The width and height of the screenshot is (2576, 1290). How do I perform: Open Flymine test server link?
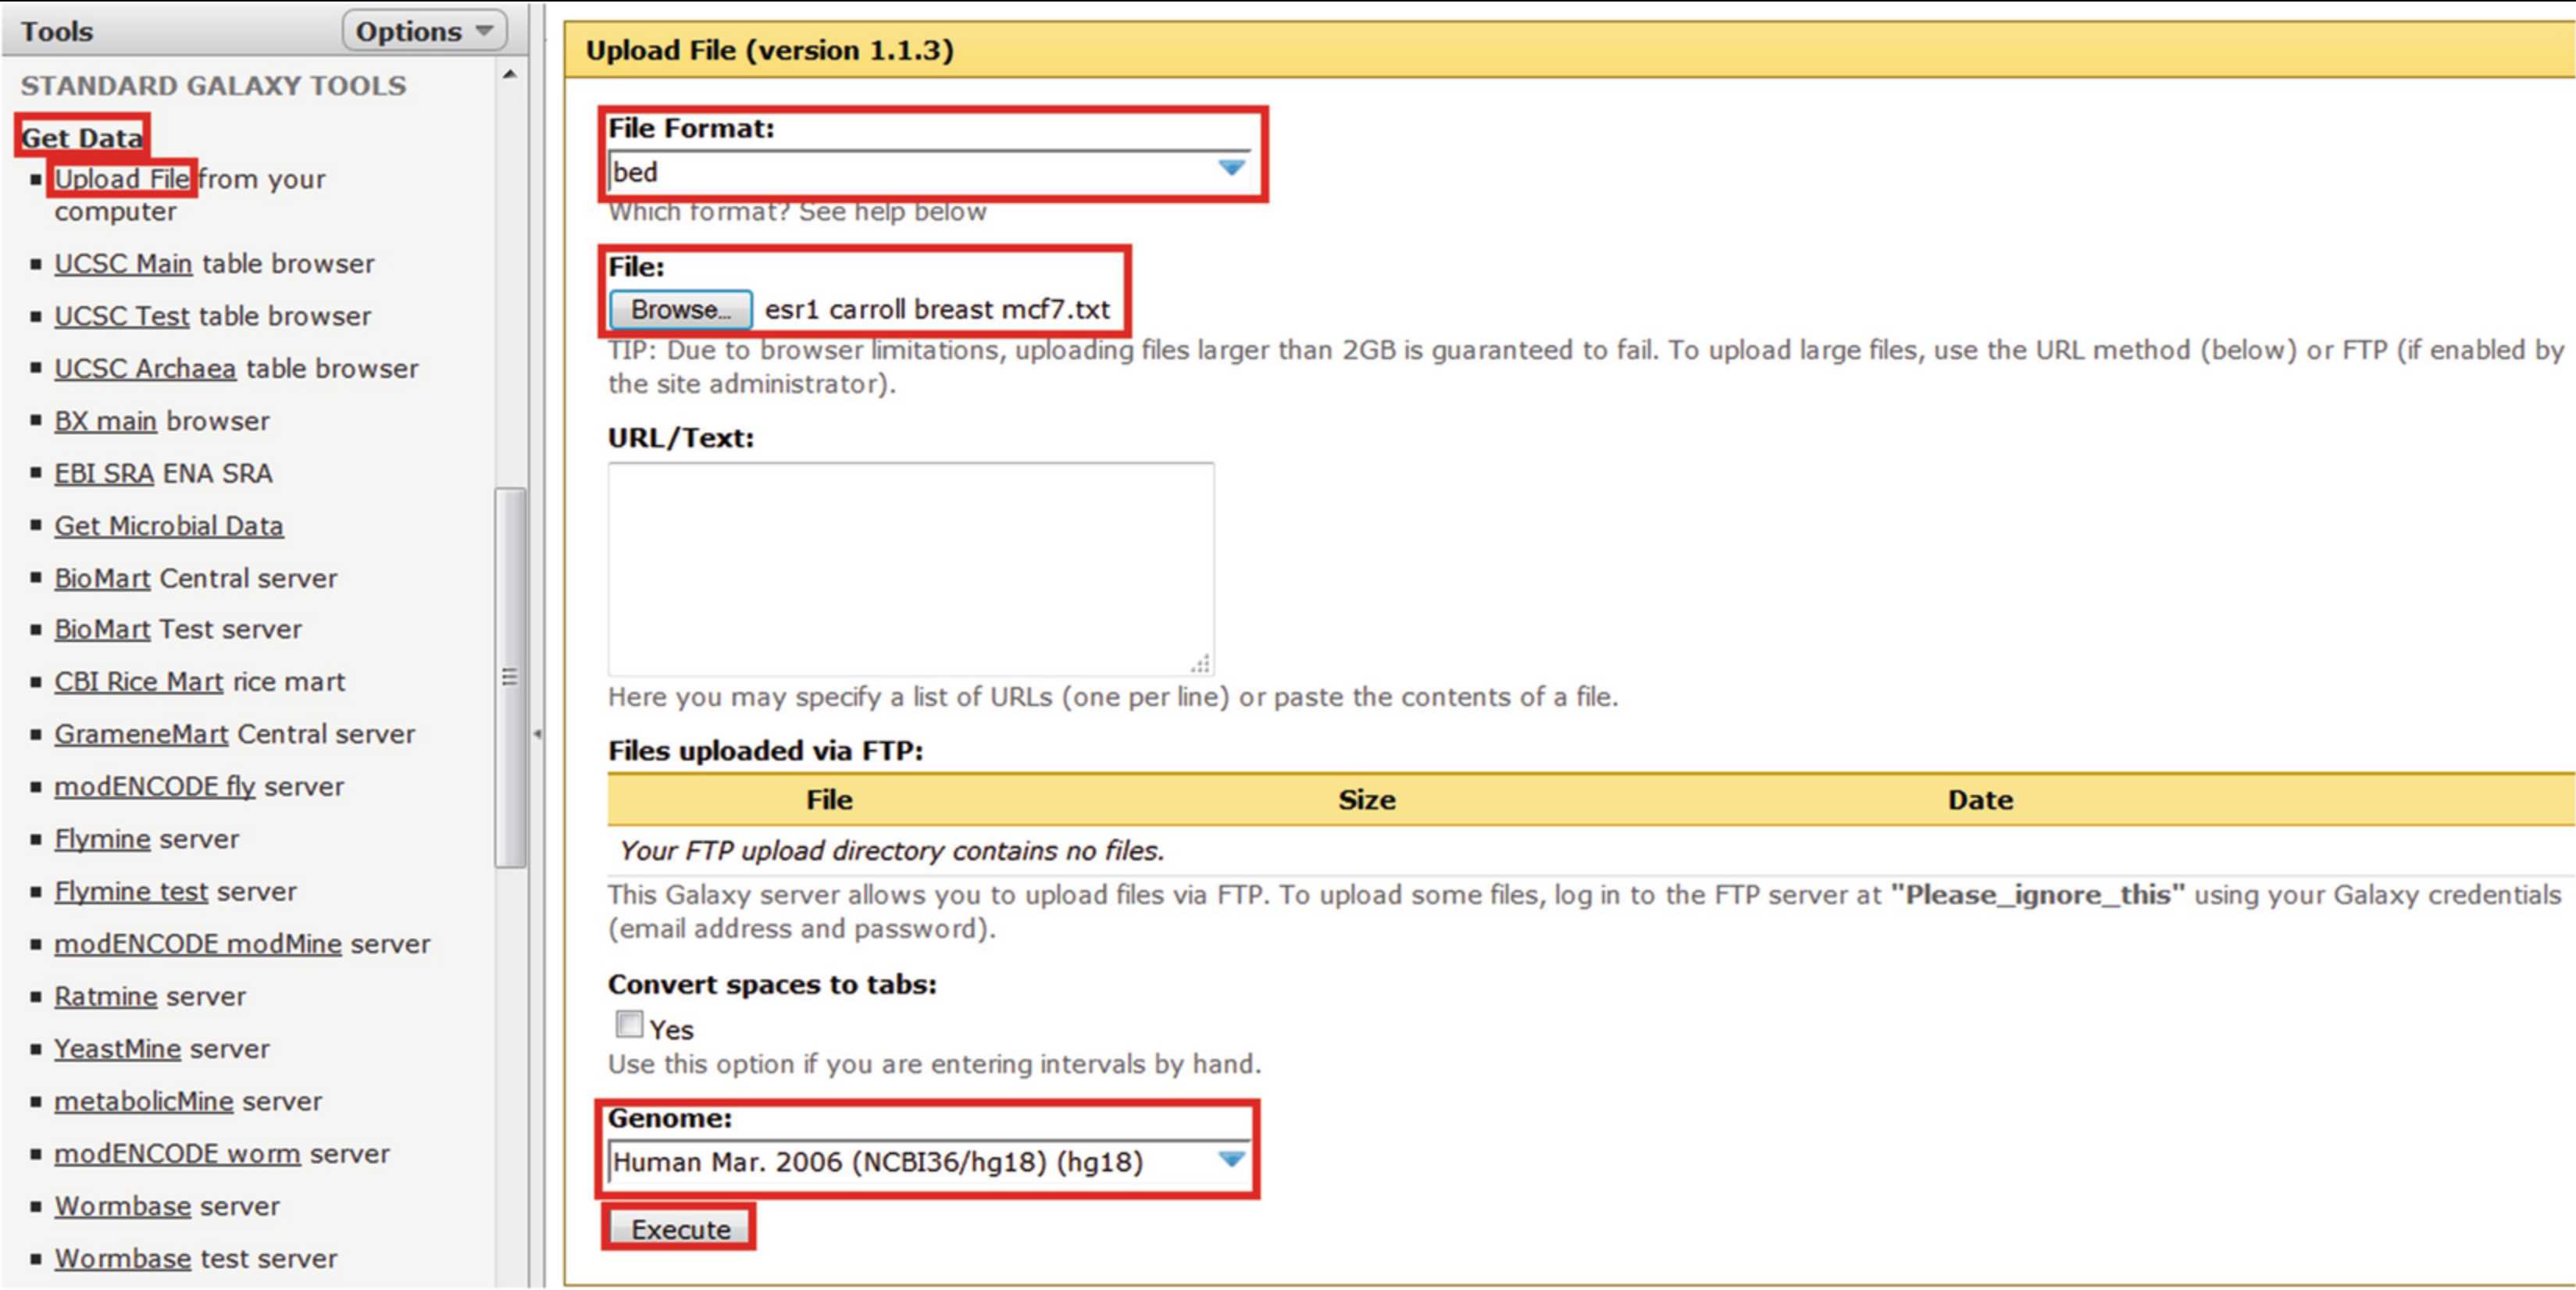(x=131, y=891)
